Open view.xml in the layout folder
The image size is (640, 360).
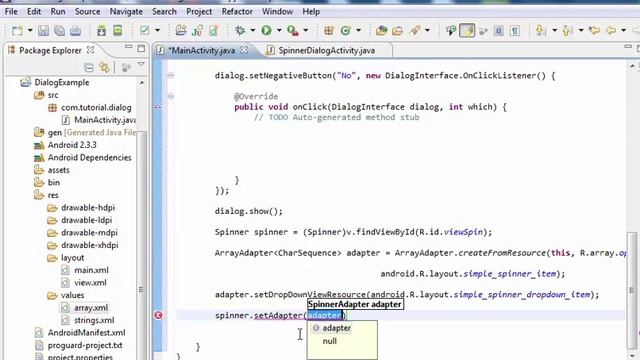90,283
